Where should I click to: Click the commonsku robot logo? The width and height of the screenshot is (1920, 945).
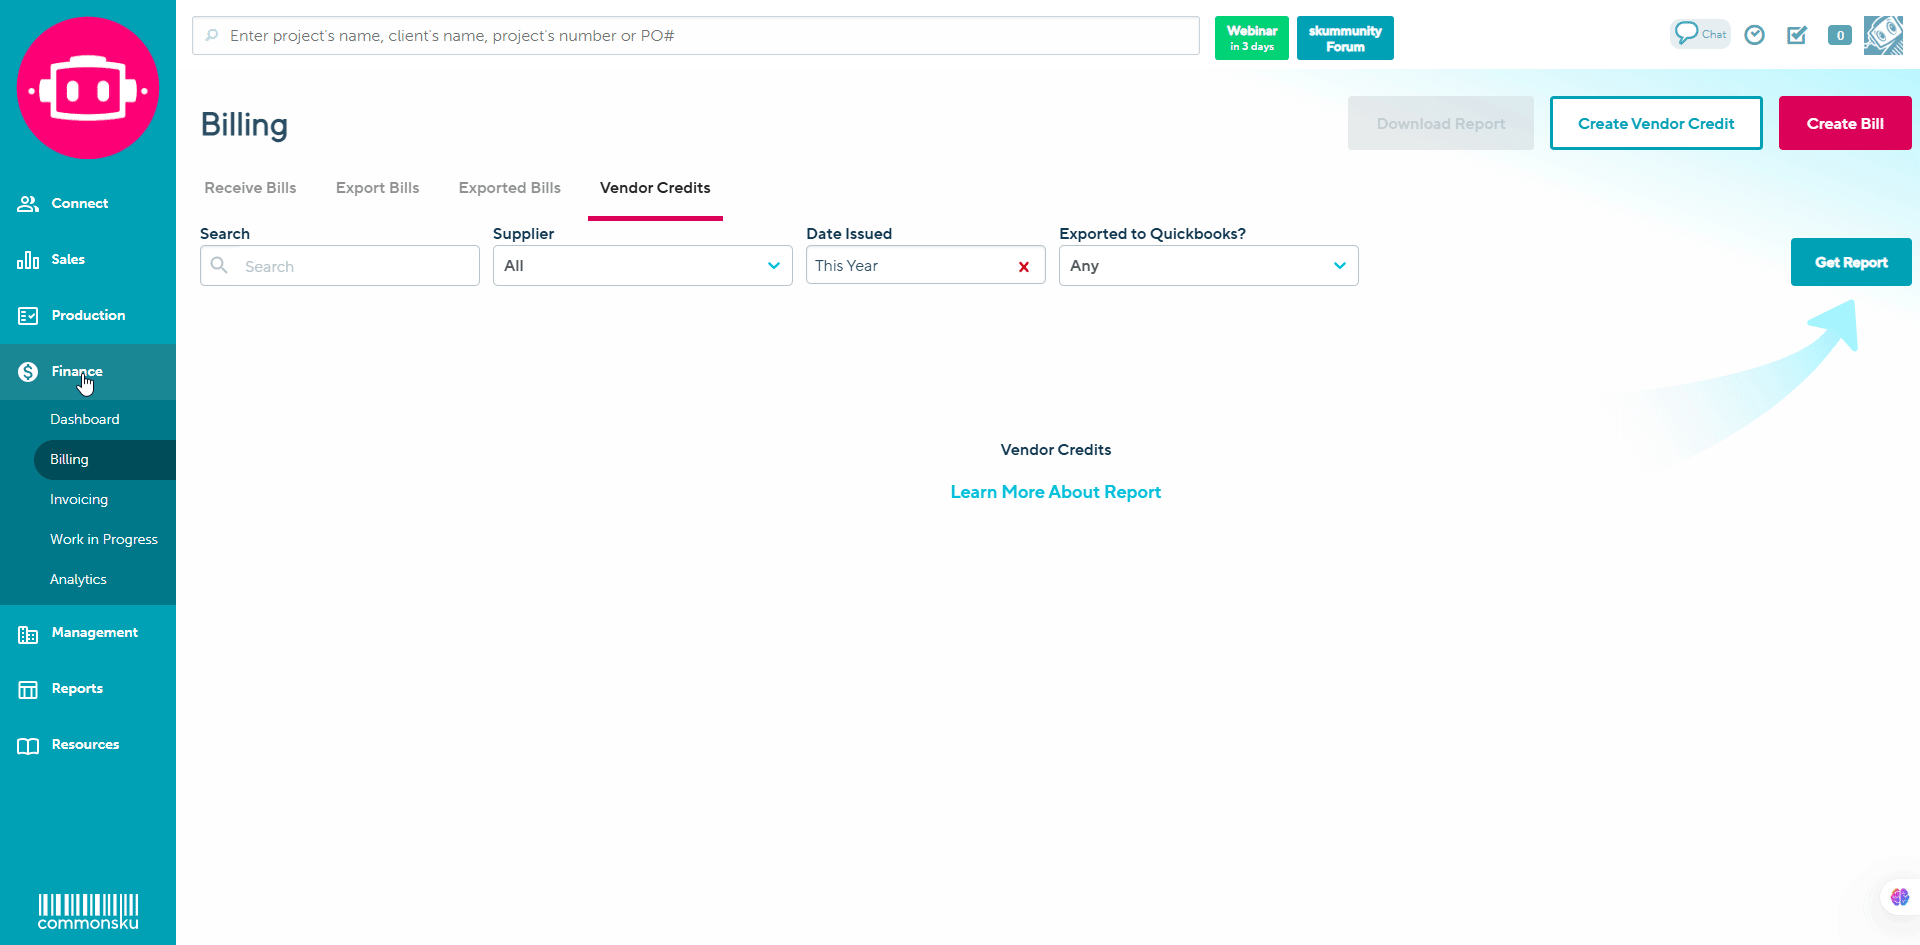88,89
